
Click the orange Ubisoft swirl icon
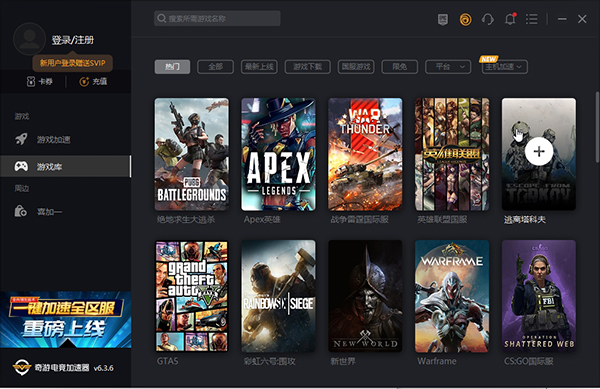pos(465,19)
